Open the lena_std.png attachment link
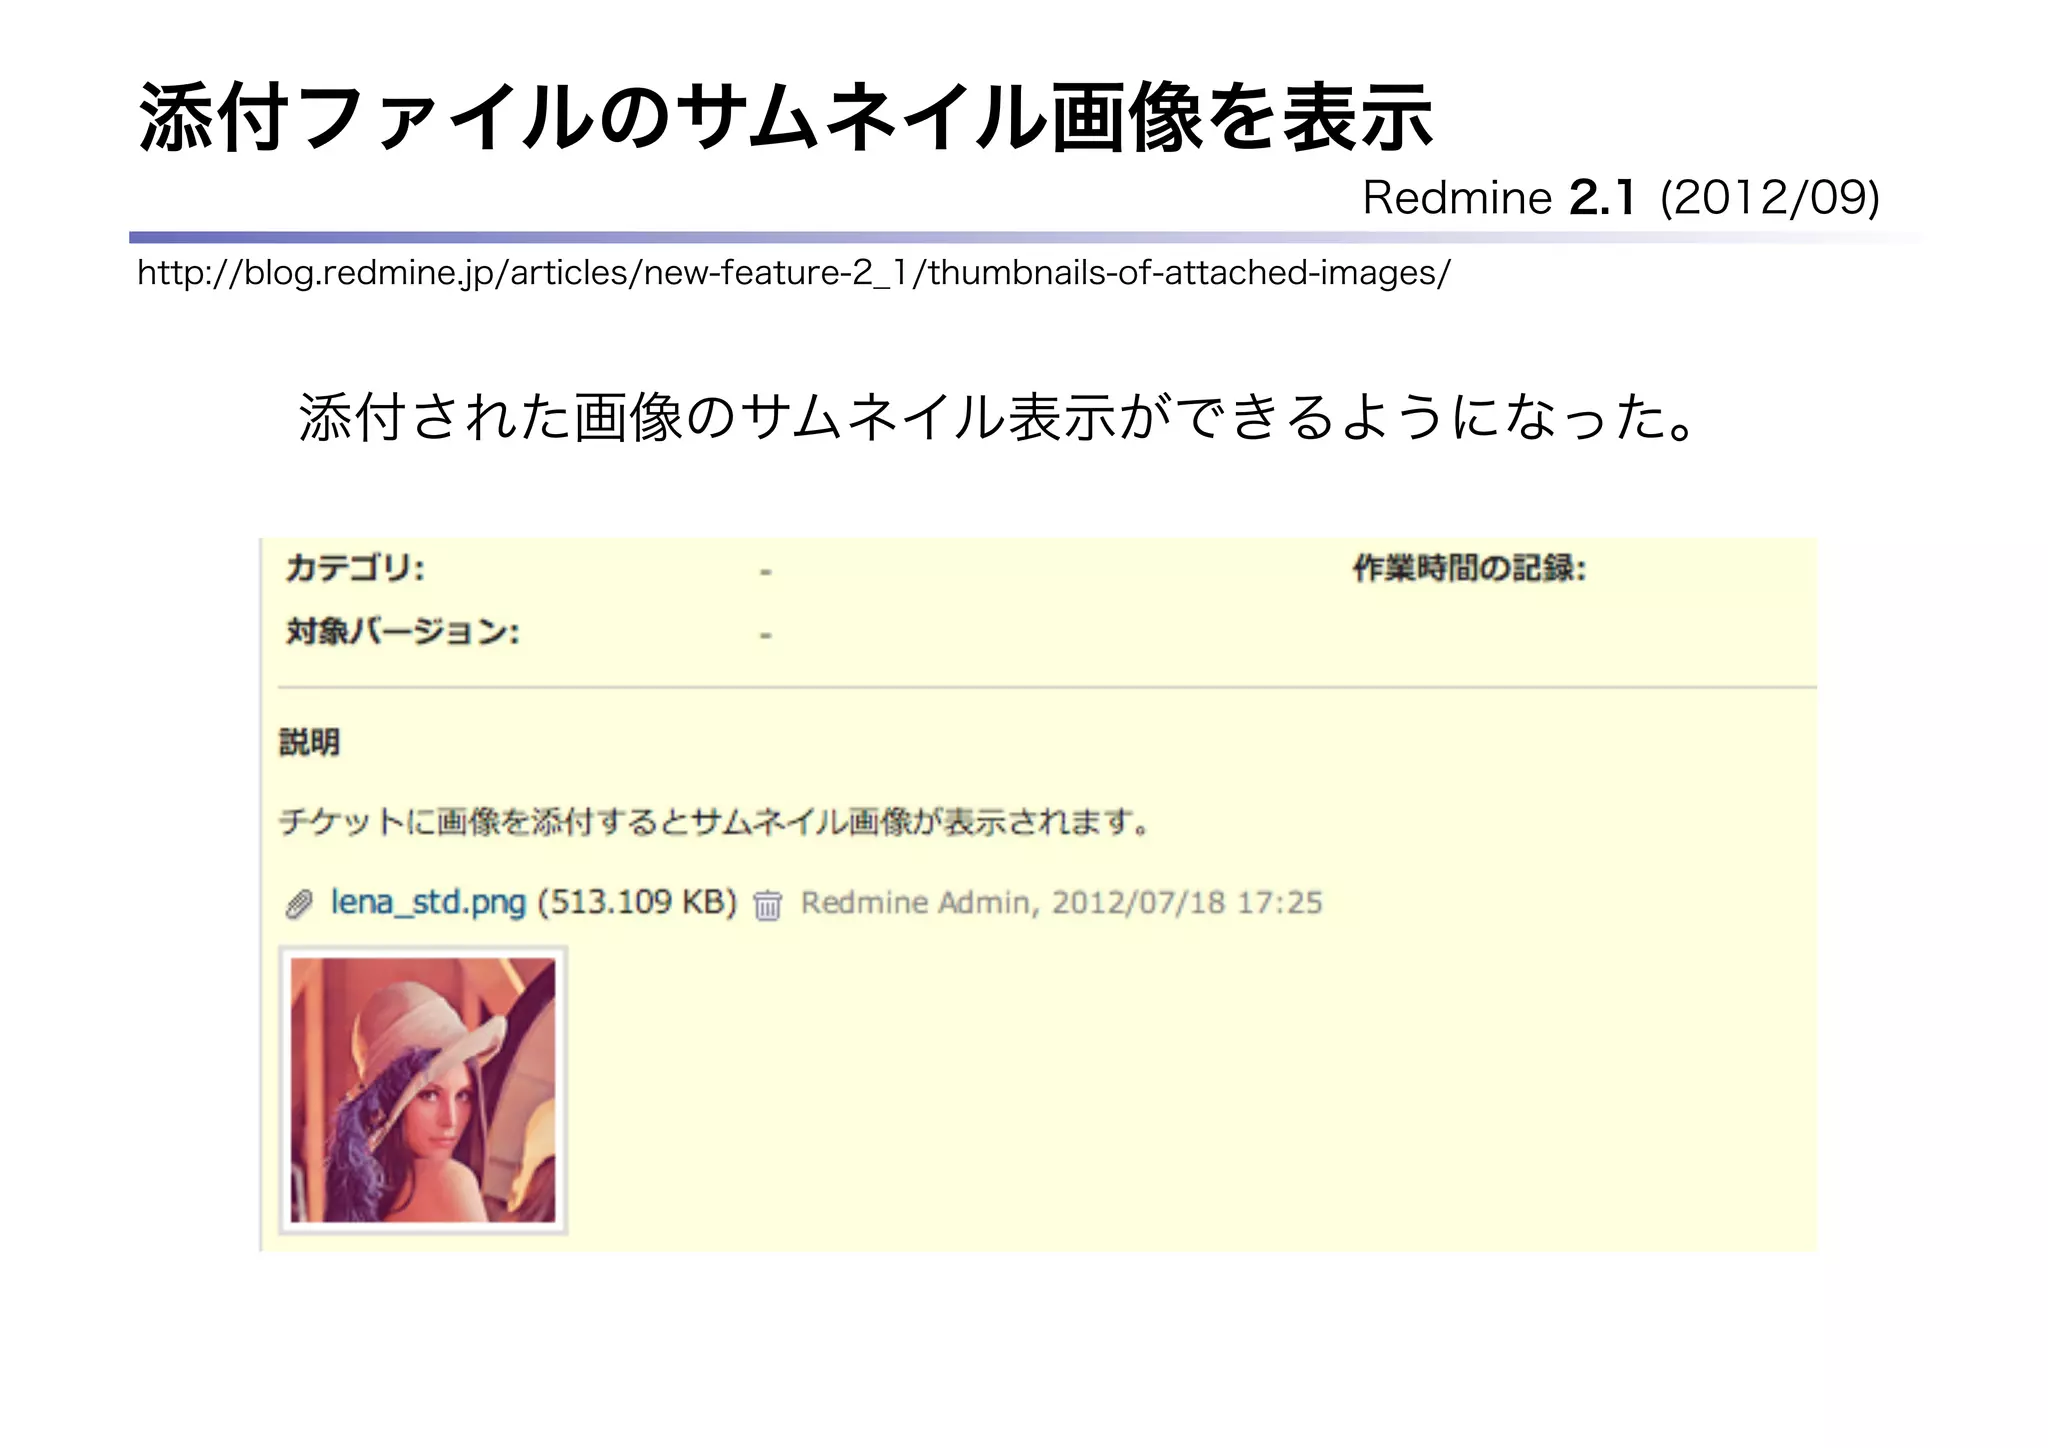Image resolution: width=2048 pixels, height=1448 pixels. [428, 903]
